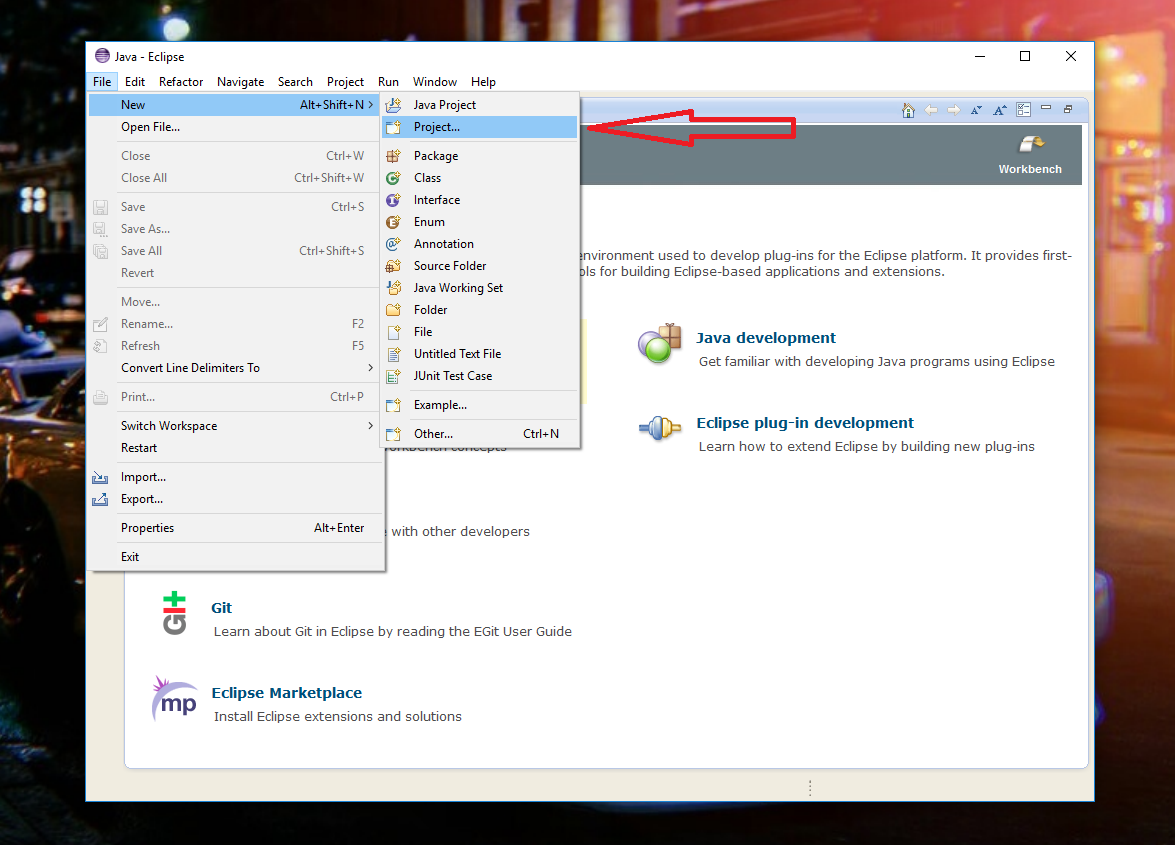Screen dimensions: 1175x845
Task: Minimize the Welcome view panel
Action: click(1046, 108)
